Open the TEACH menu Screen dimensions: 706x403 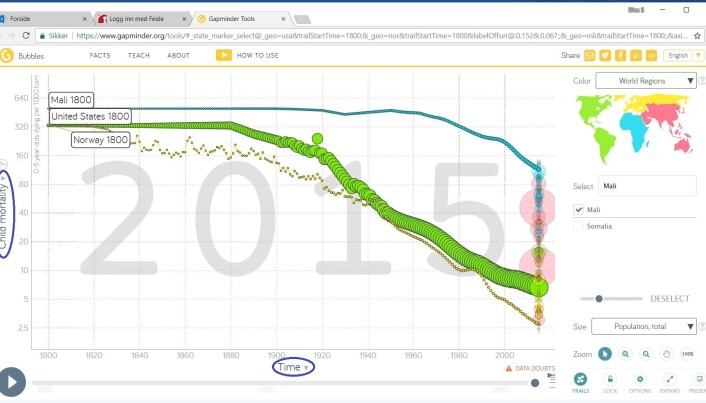[139, 55]
